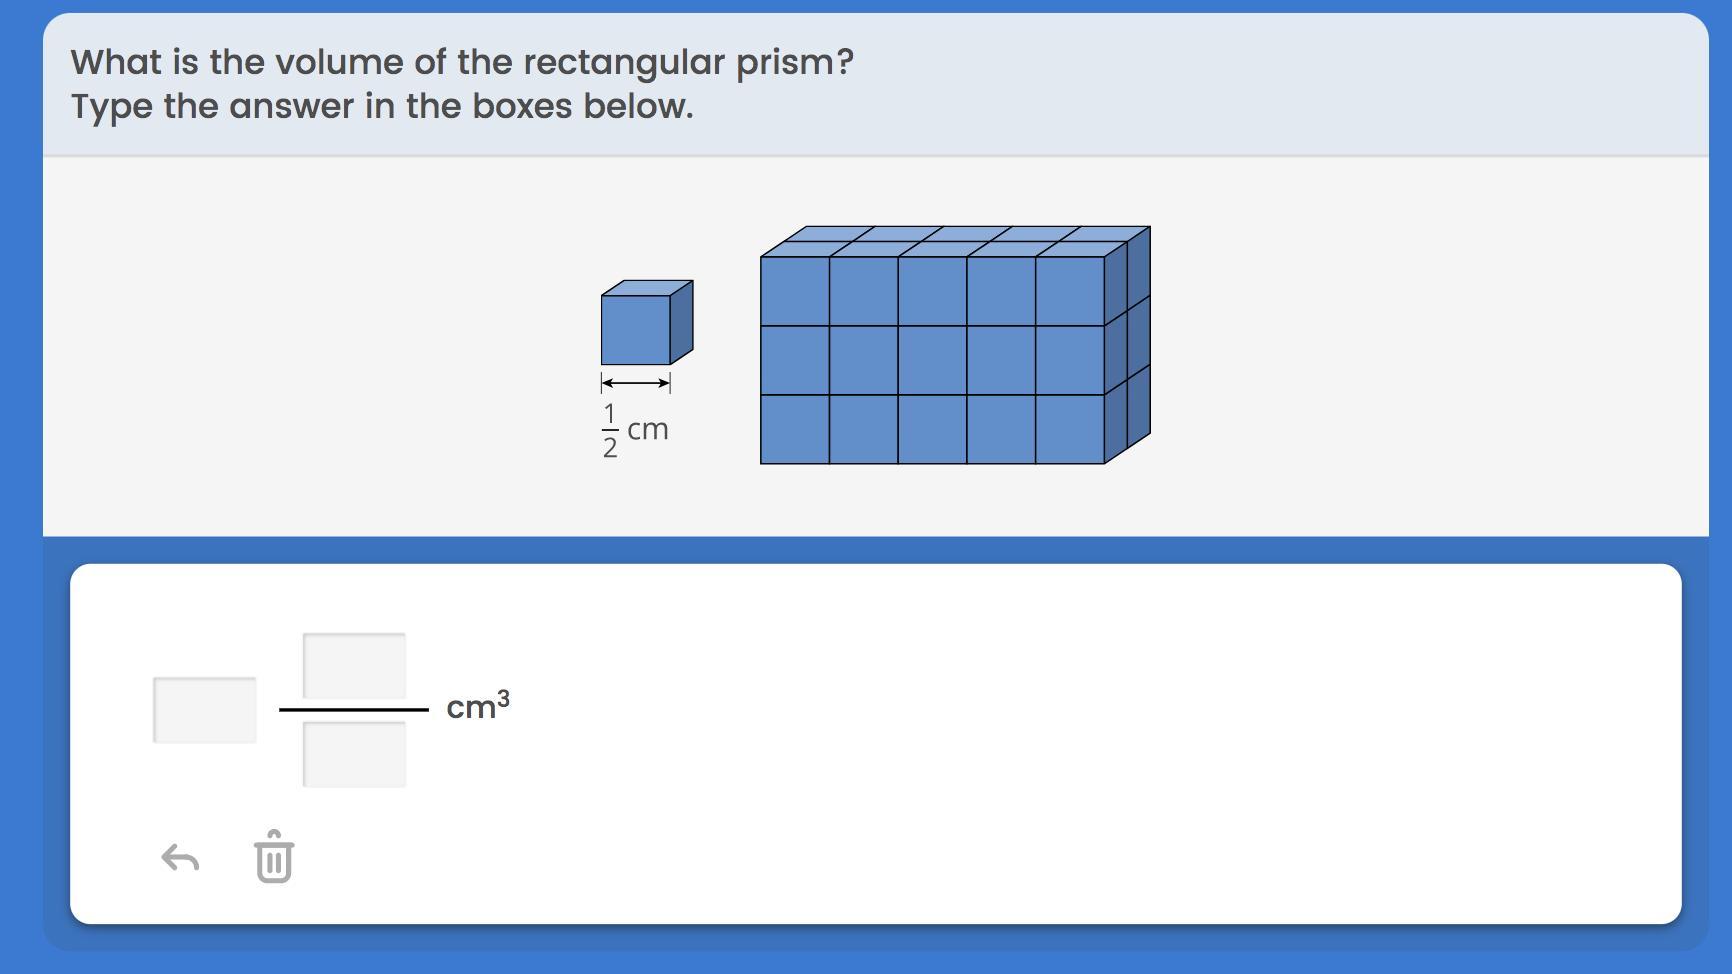Click the top-left front cube of prism
1732x974 pixels.
tap(795, 291)
